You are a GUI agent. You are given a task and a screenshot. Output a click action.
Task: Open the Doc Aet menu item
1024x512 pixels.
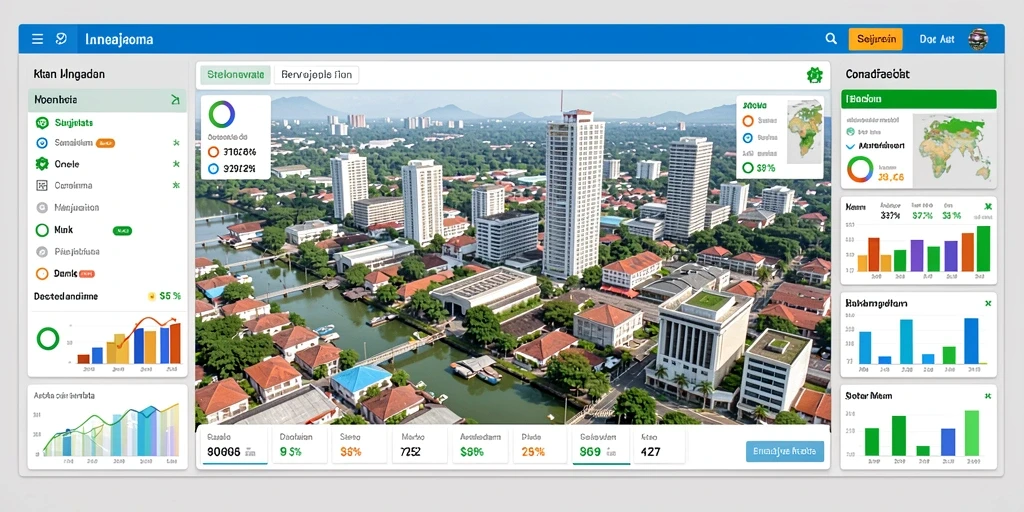tap(936, 39)
